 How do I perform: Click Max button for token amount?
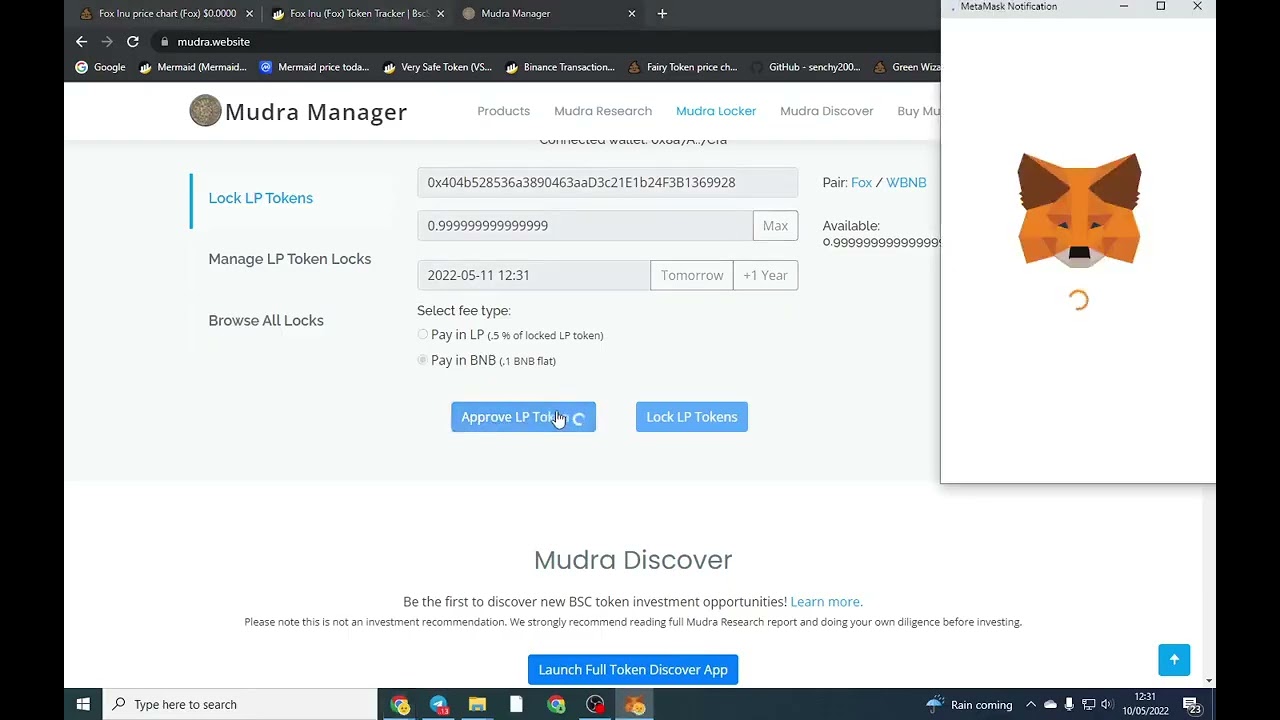775,226
